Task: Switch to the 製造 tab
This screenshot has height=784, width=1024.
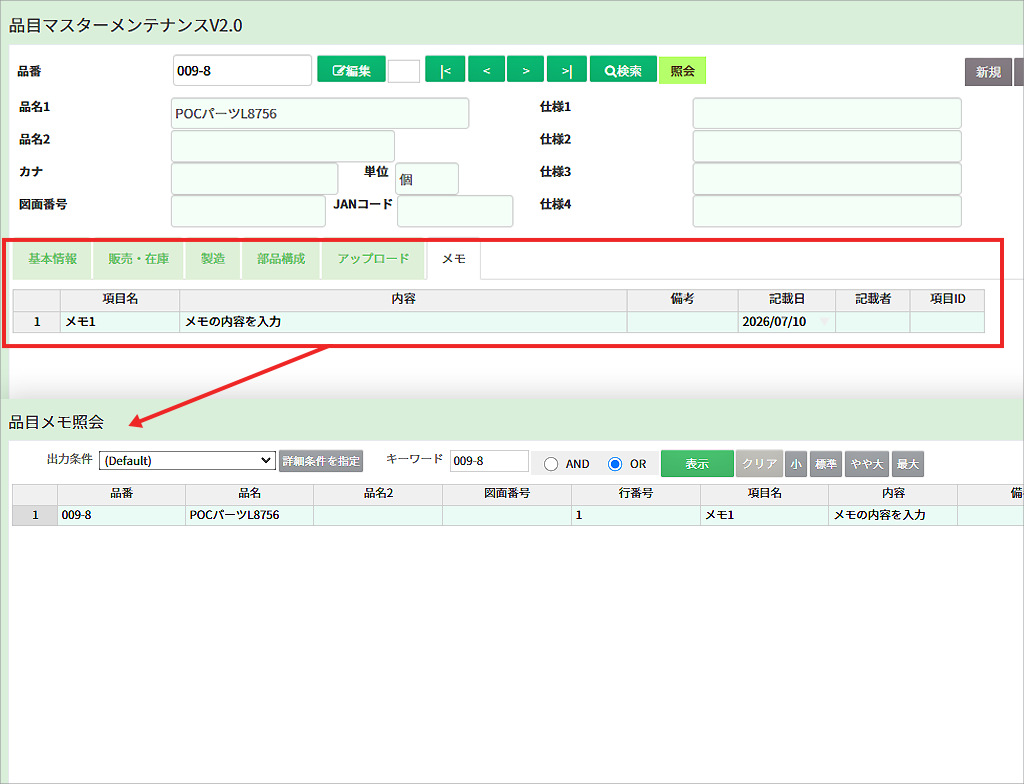Action: point(213,259)
